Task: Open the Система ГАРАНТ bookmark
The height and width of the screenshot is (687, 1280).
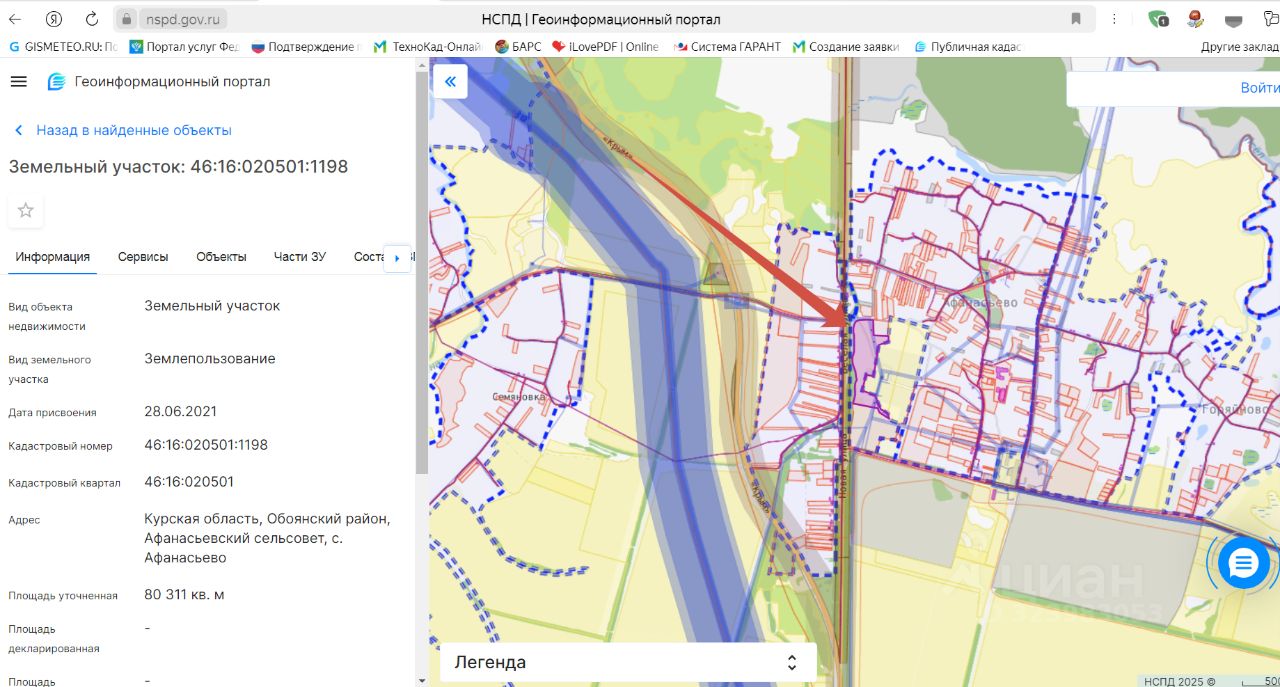Action: [727, 47]
